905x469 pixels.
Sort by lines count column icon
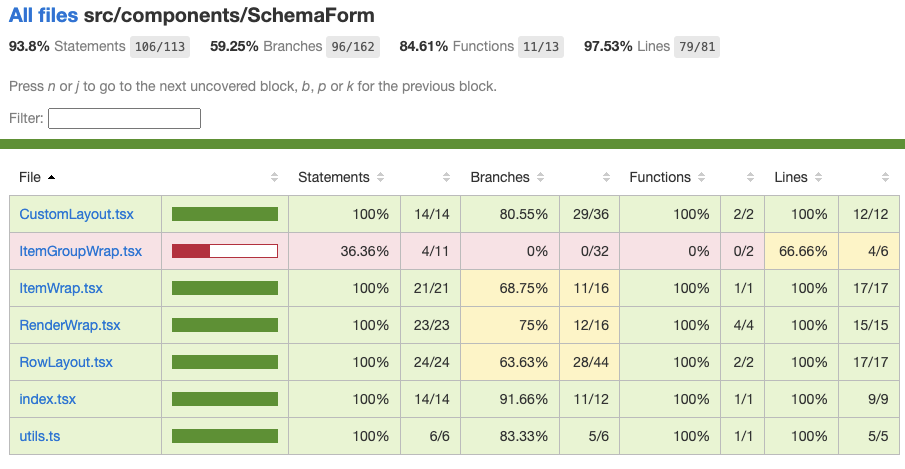885,177
